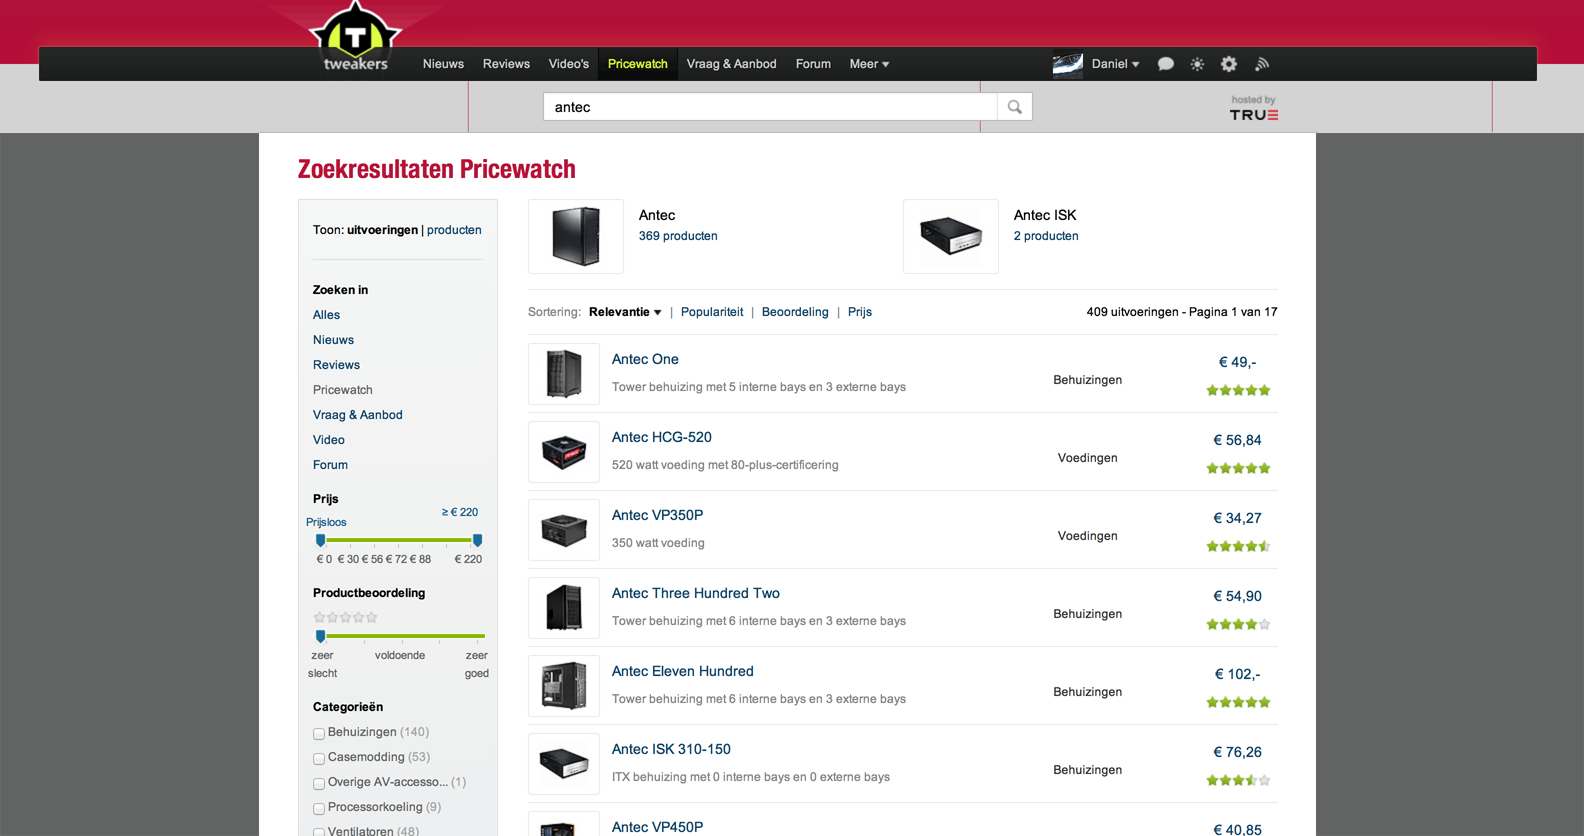Viewport: 1584px width, 836px height.
Task: Open the messages speech bubble icon
Action: (x=1165, y=64)
